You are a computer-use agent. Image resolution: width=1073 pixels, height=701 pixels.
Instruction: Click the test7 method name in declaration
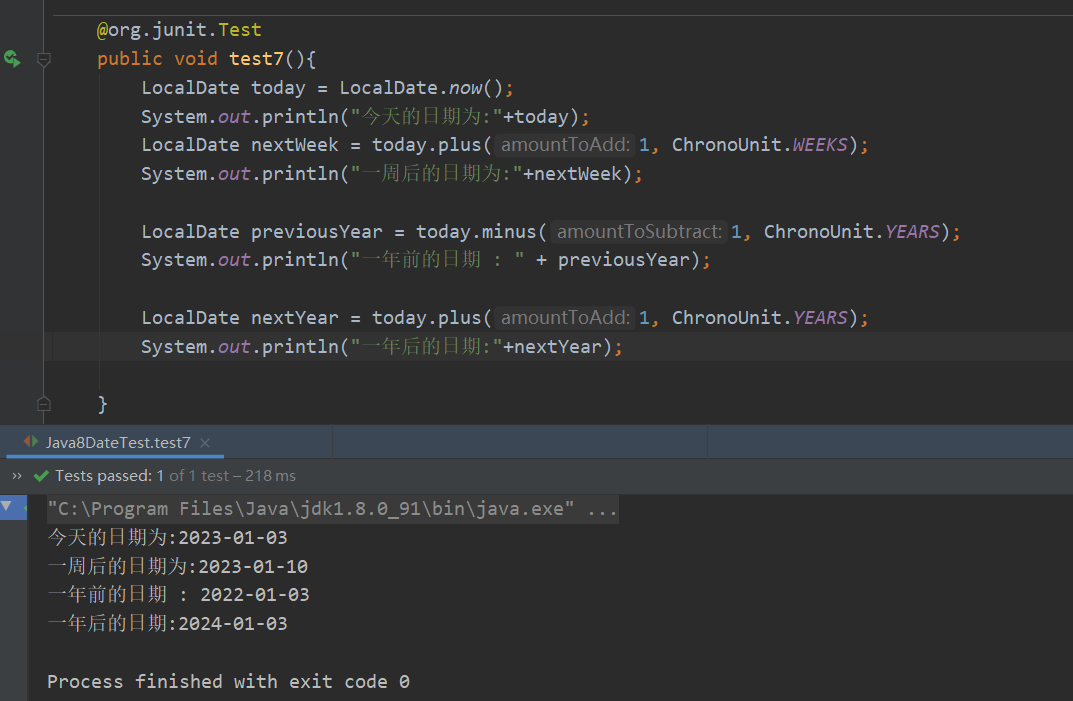(256, 59)
